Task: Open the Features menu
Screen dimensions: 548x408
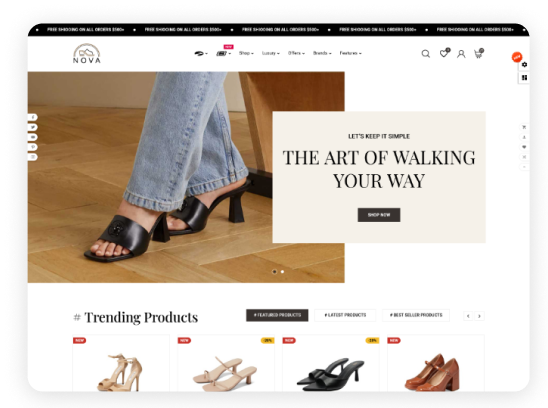Action: (x=350, y=53)
